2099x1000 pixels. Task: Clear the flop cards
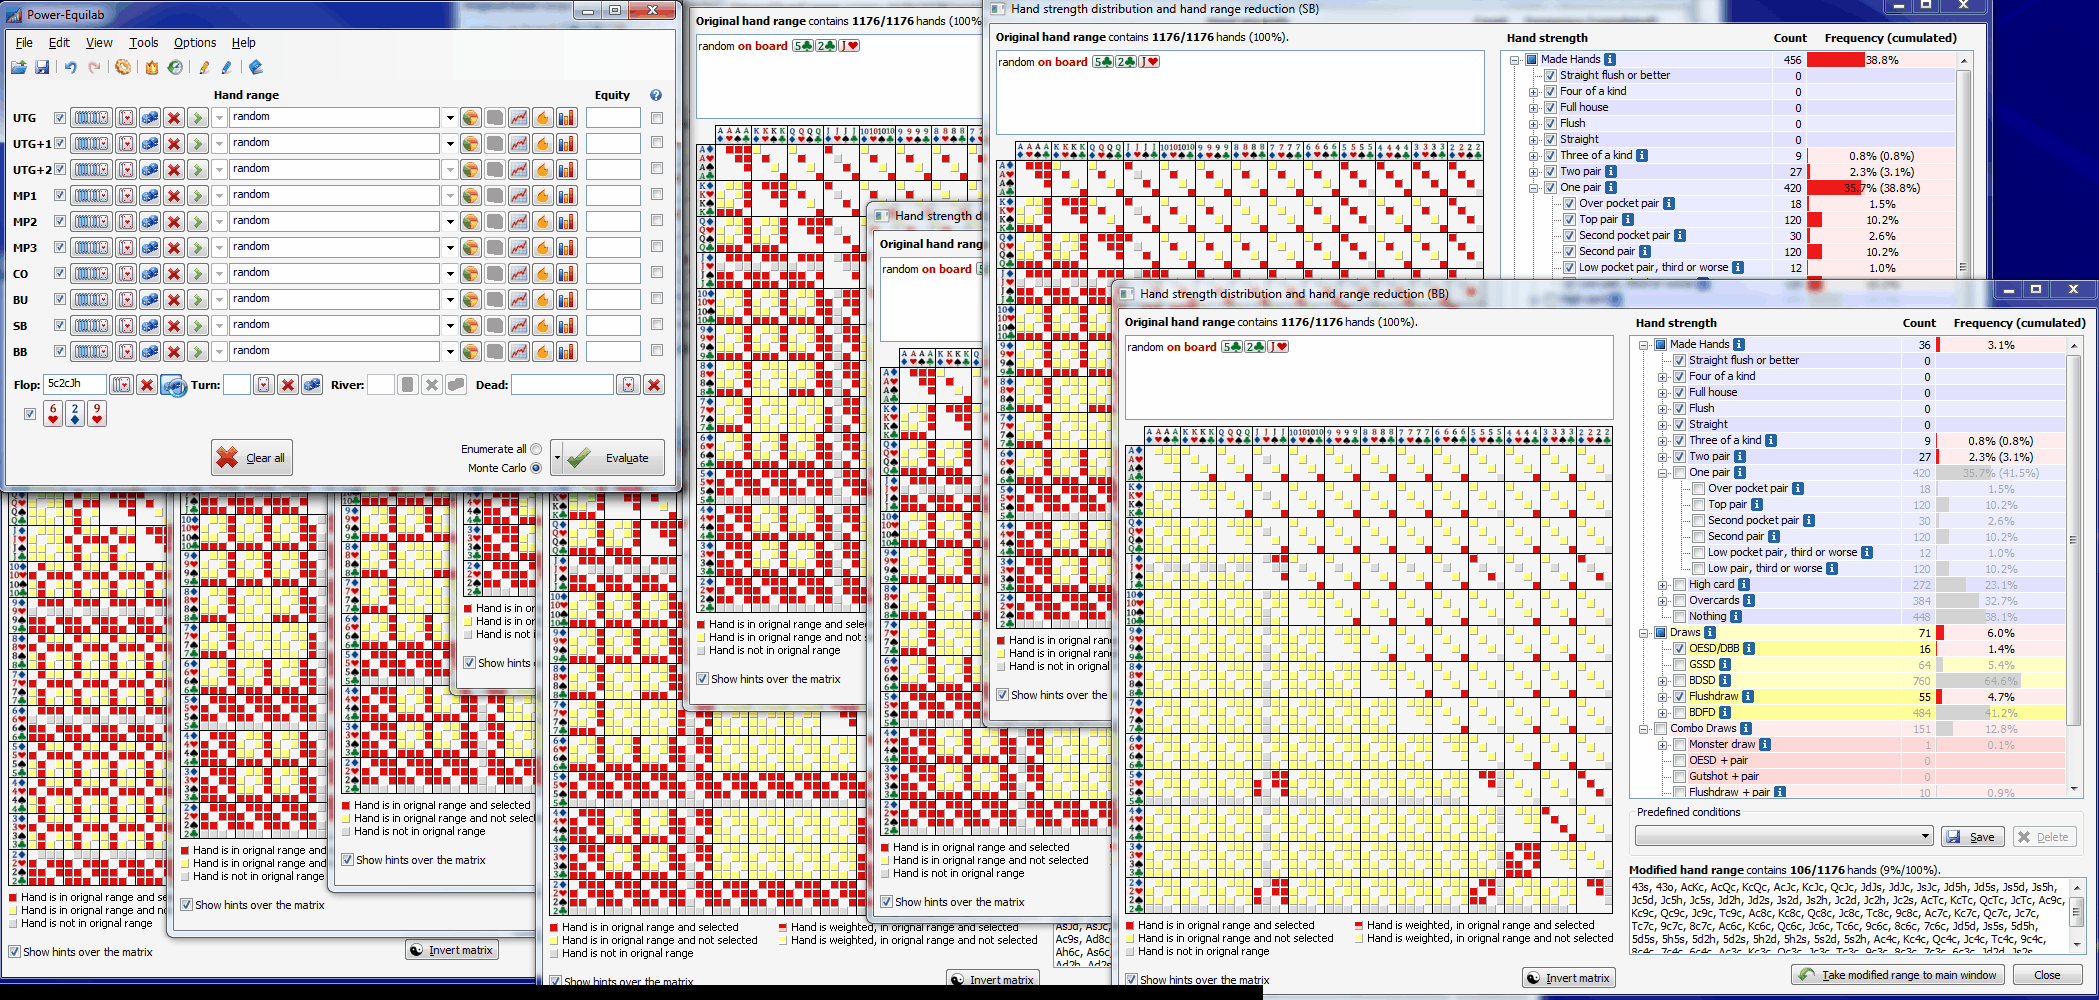tap(147, 385)
